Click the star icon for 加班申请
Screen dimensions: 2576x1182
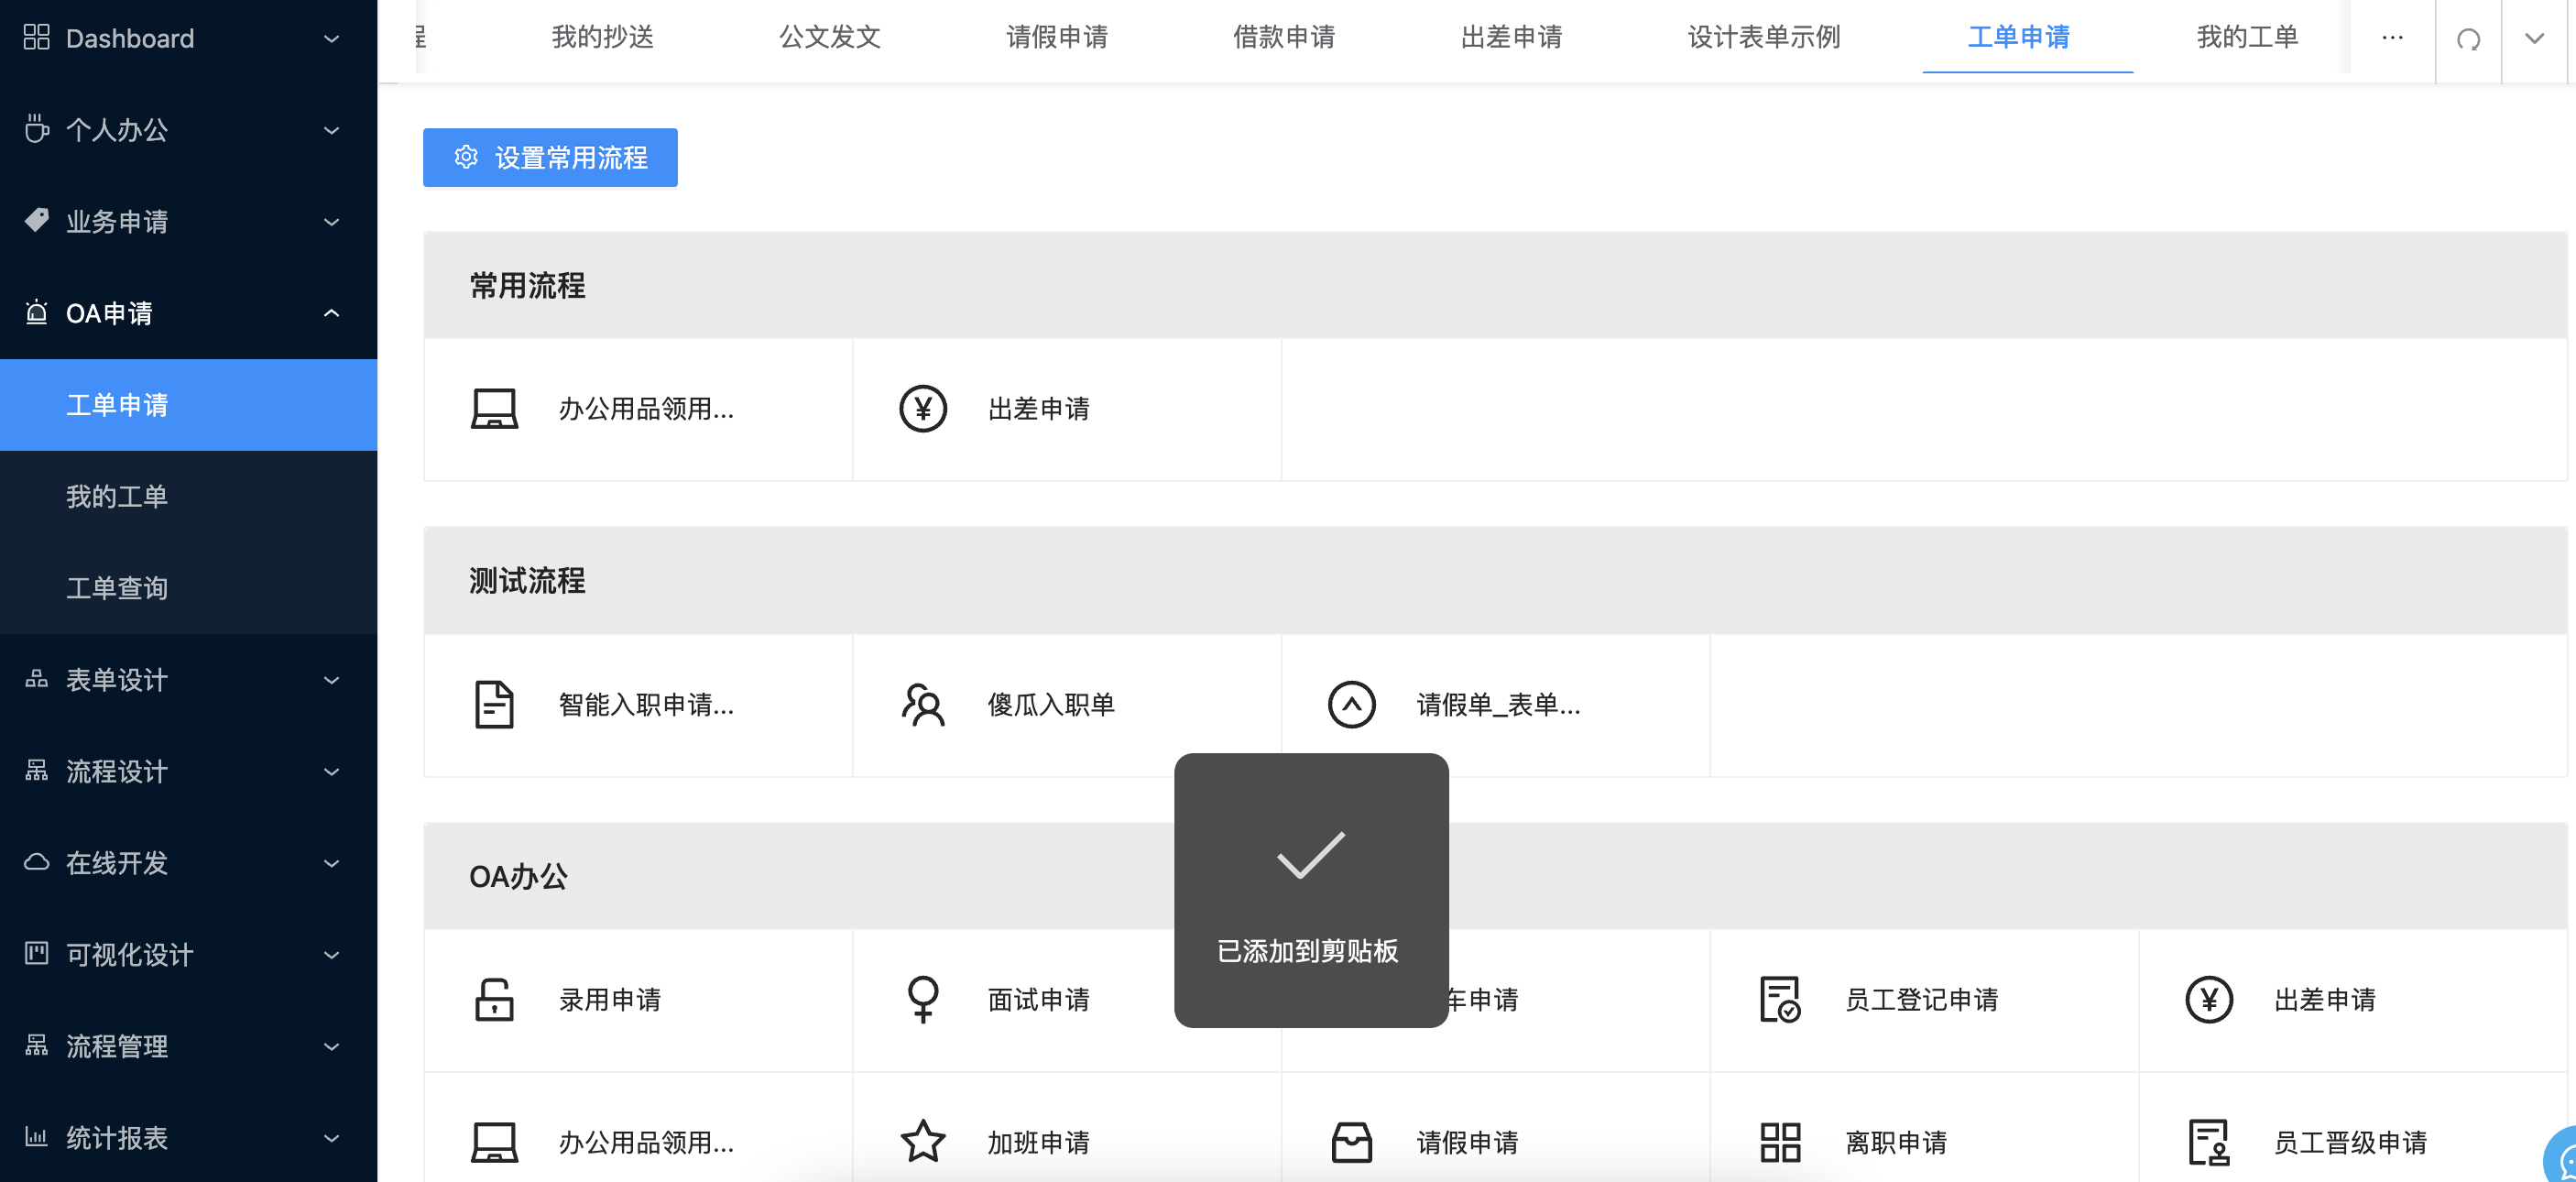[x=922, y=1142]
